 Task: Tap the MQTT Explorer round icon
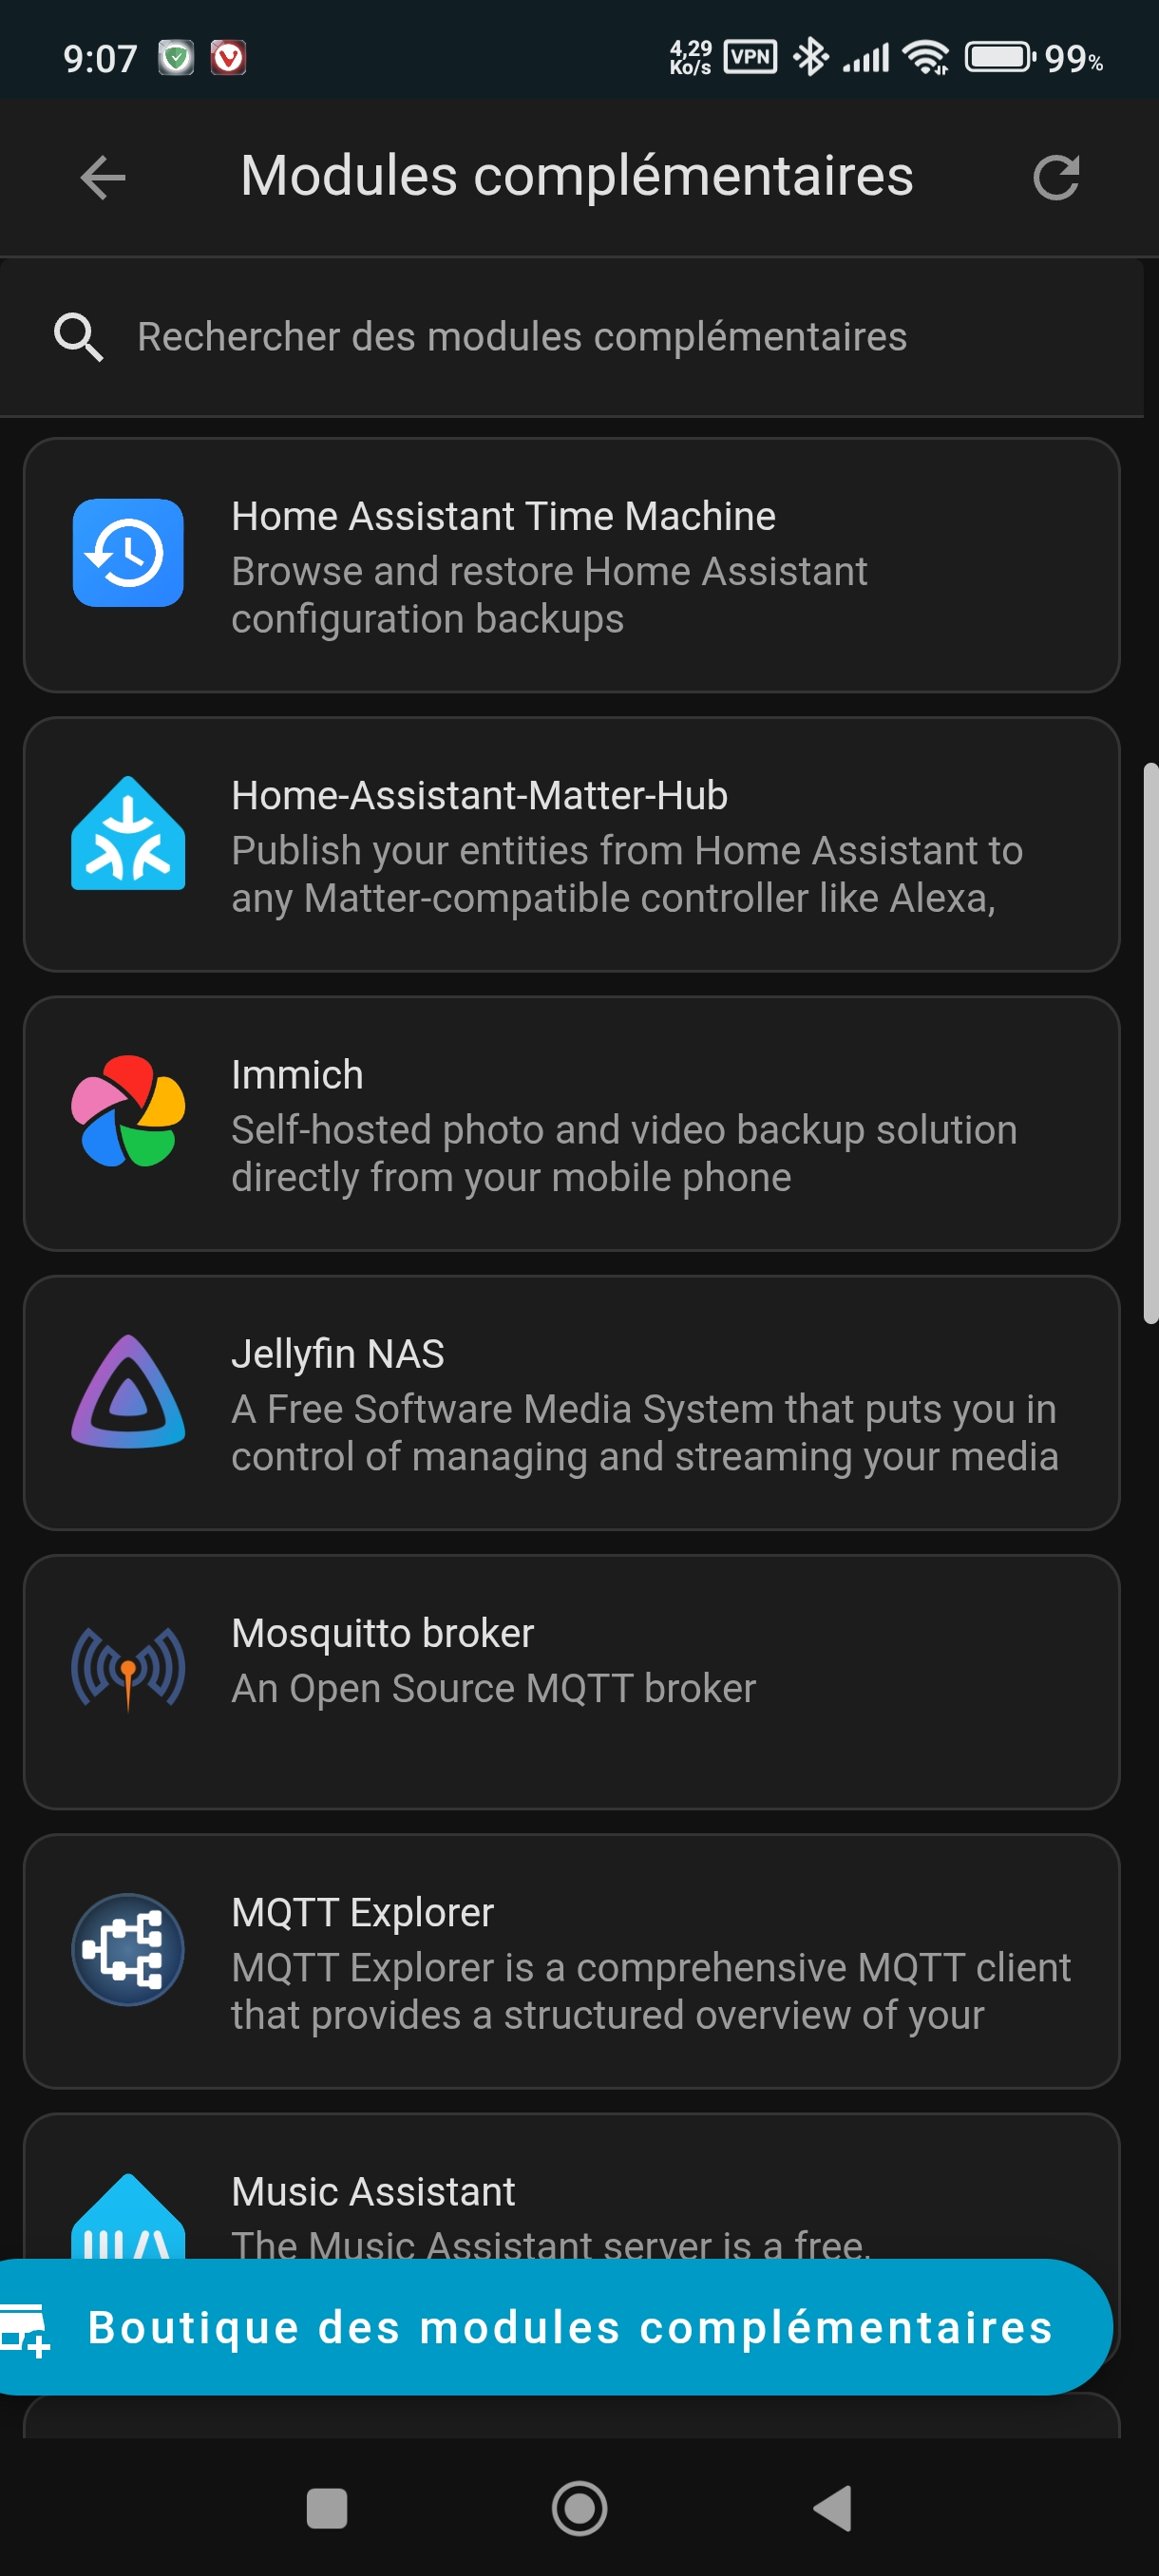pyautogui.click(x=128, y=1949)
